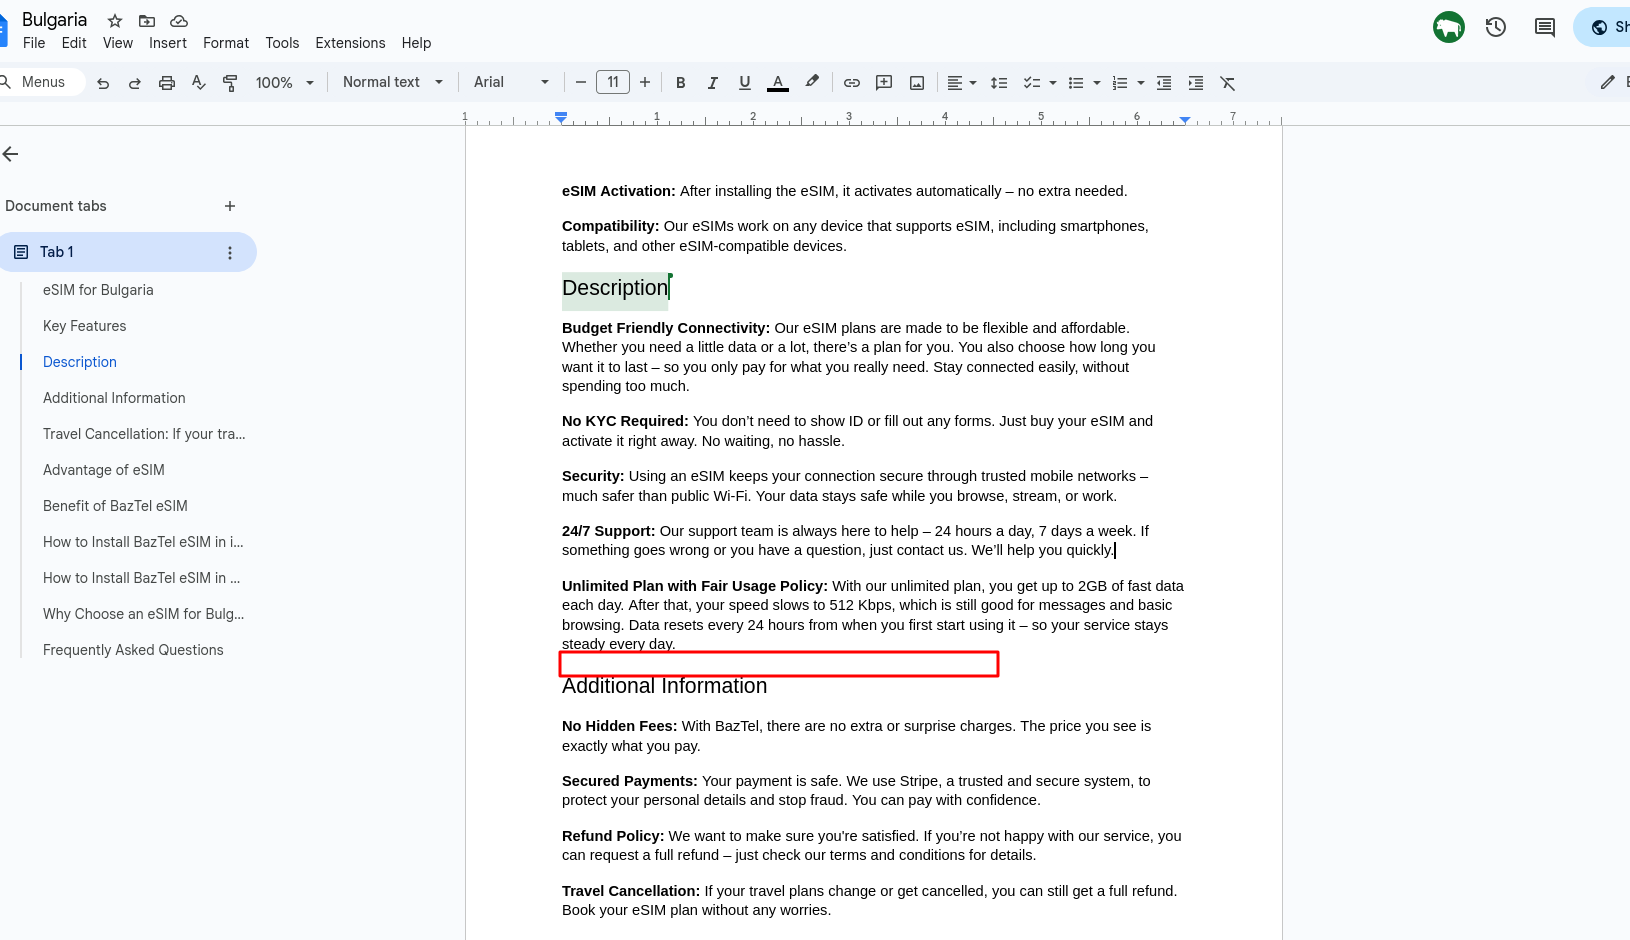Navigate to Advantage of eSIM heading
The image size is (1630, 940).
104,470
